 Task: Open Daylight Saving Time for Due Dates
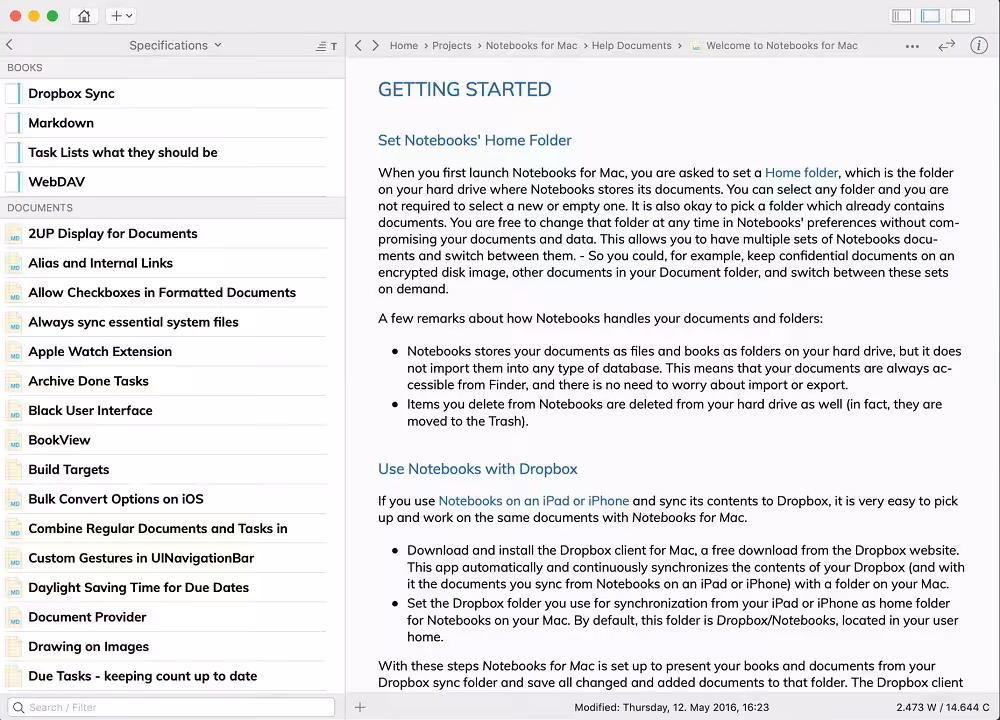click(x=173, y=587)
